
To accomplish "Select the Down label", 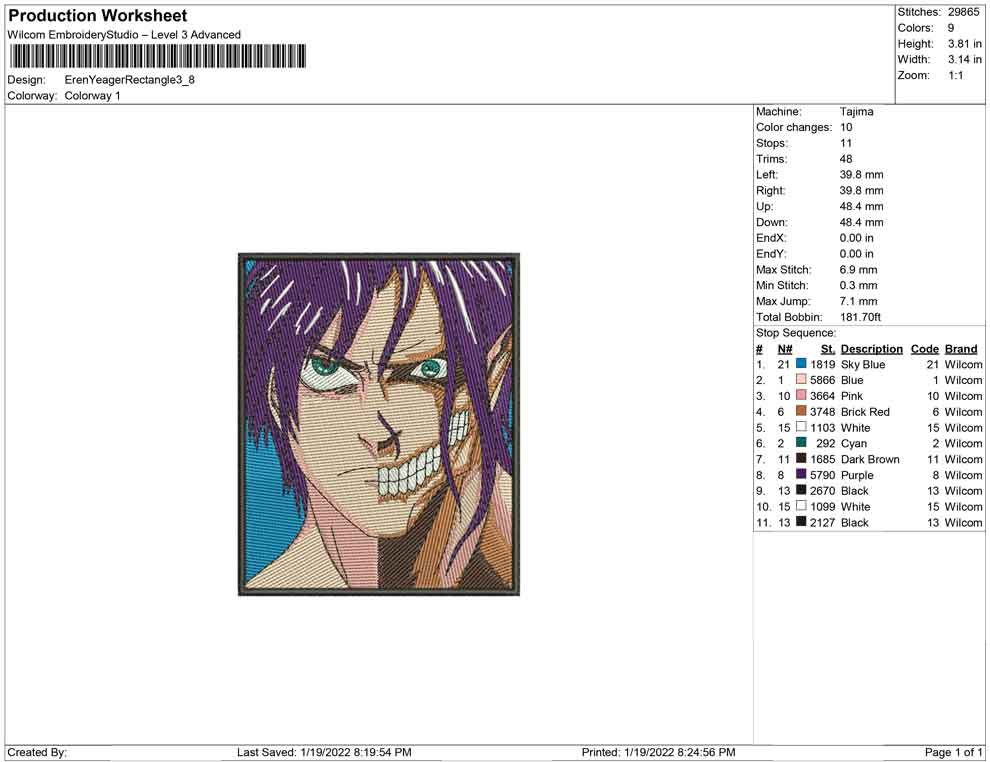I will coord(772,222).
